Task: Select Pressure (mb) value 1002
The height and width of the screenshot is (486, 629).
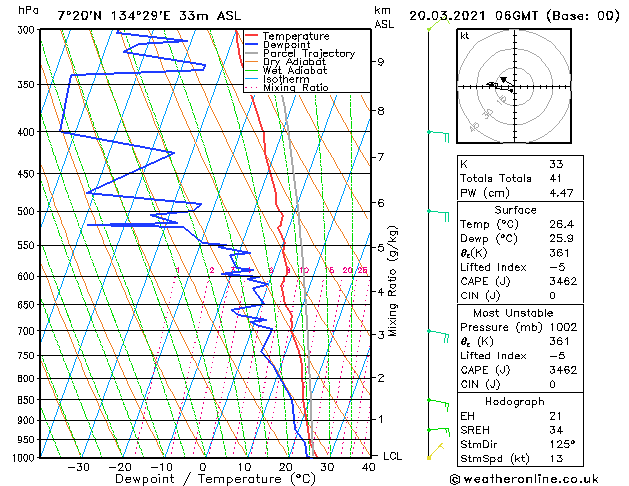Action: click(x=563, y=327)
